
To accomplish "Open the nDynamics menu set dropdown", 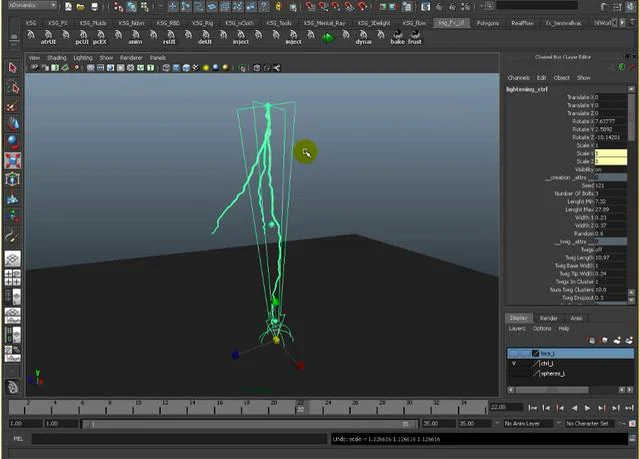I will point(33,5).
